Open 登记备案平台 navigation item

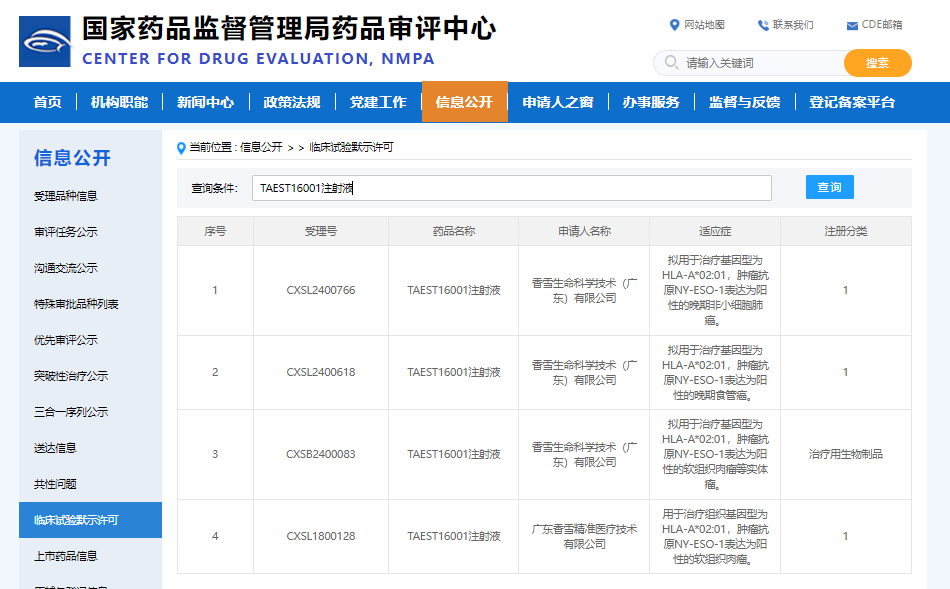click(x=852, y=102)
